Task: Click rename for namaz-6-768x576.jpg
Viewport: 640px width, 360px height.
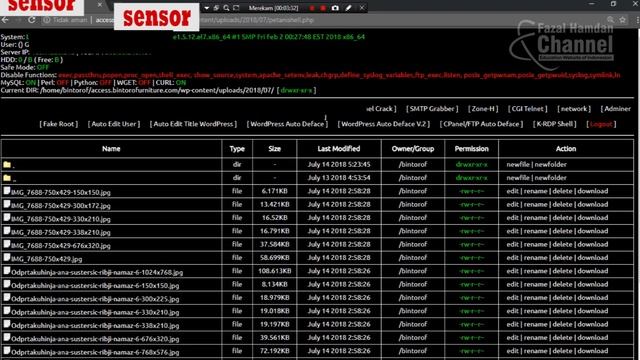Action: coord(536,351)
